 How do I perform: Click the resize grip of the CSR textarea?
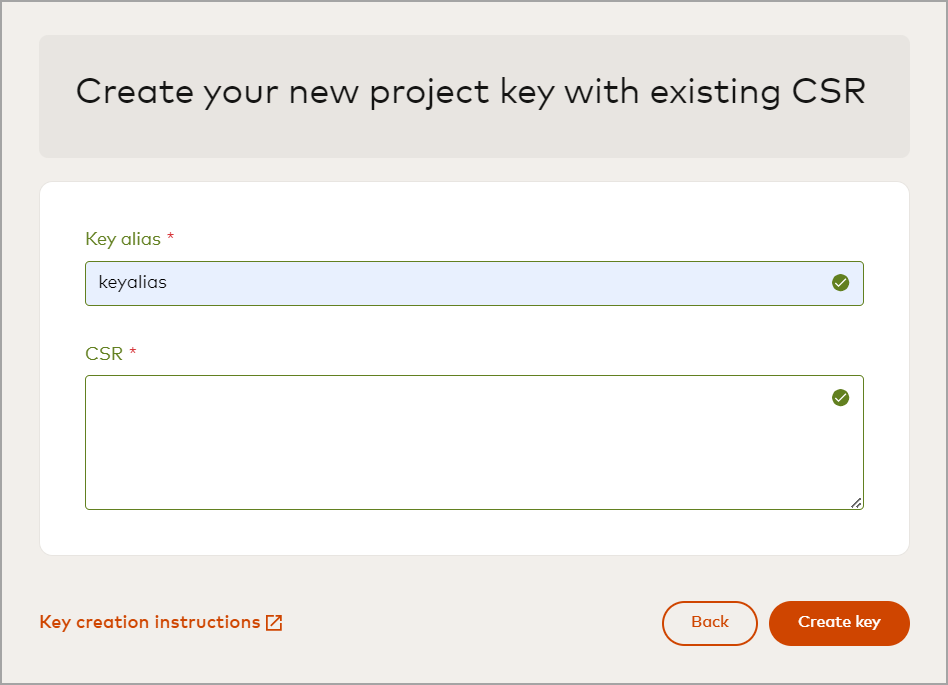pos(856,503)
